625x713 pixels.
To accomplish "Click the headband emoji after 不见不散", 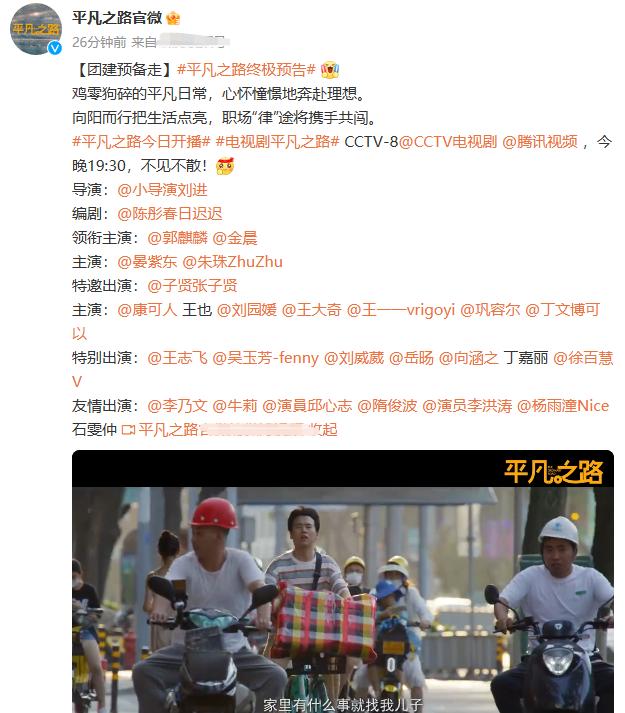I will [225, 166].
